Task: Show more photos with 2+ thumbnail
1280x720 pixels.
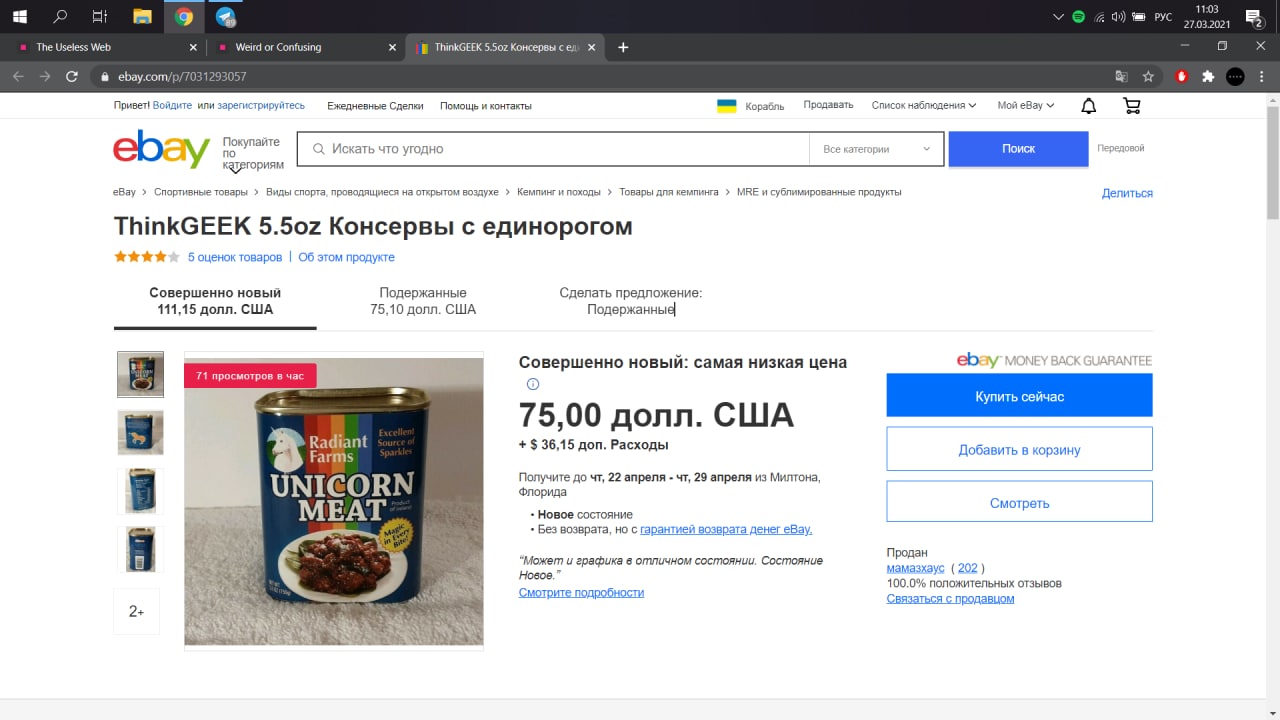Action: pos(136,611)
